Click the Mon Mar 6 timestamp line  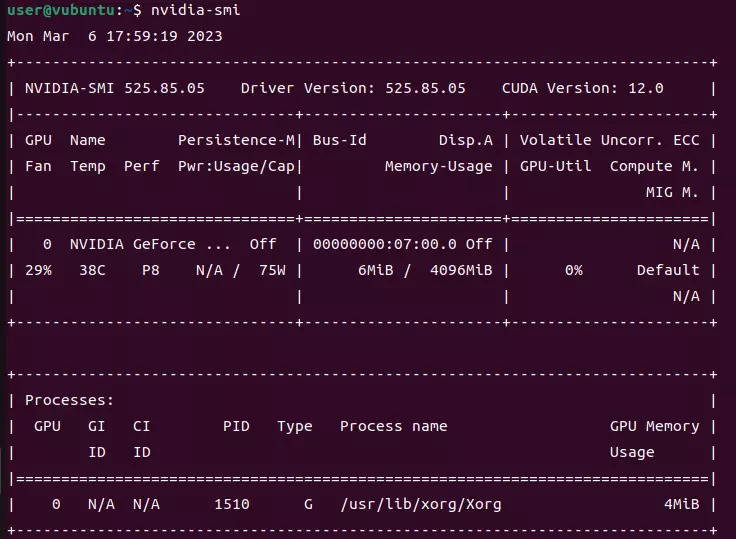[115, 36]
